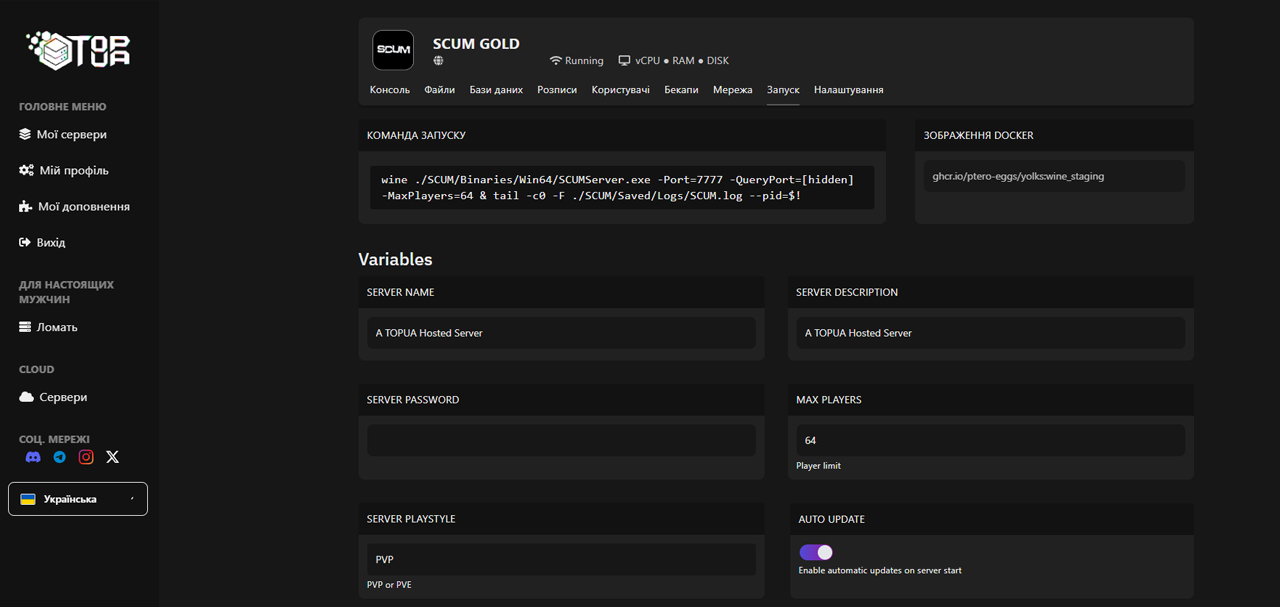Focus the Server Name text field

pos(561,333)
